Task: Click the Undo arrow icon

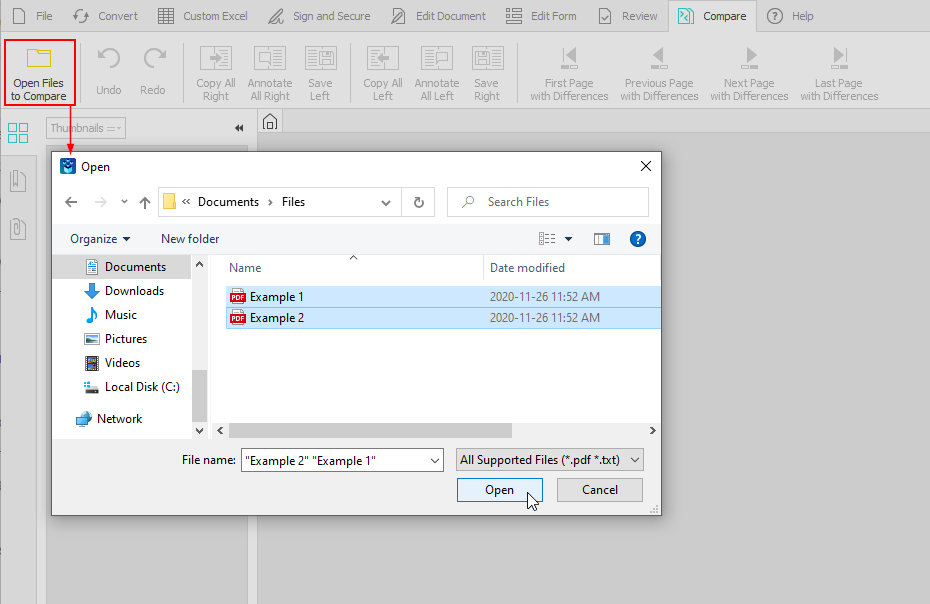Action: pyautogui.click(x=108, y=60)
